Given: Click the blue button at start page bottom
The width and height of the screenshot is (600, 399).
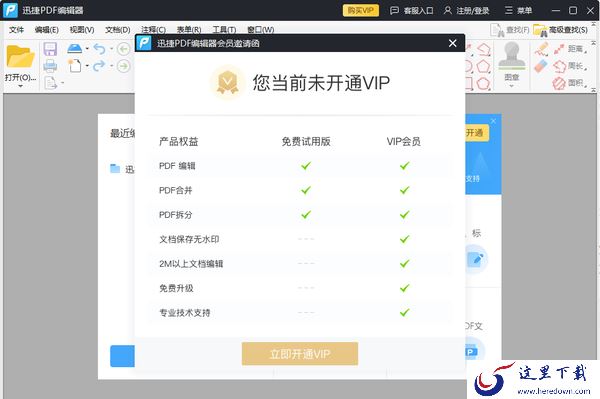Looking at the screenshot, I should [122, 356].
